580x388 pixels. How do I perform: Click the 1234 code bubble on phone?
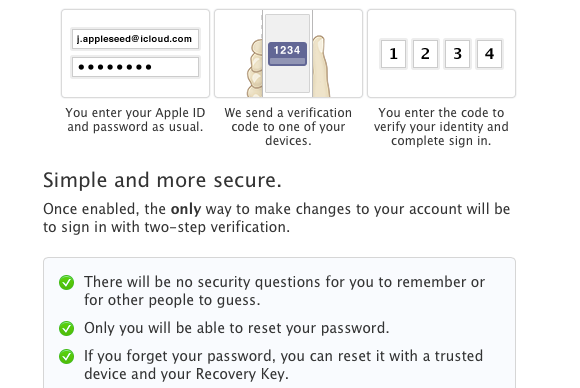coord(287,54)
